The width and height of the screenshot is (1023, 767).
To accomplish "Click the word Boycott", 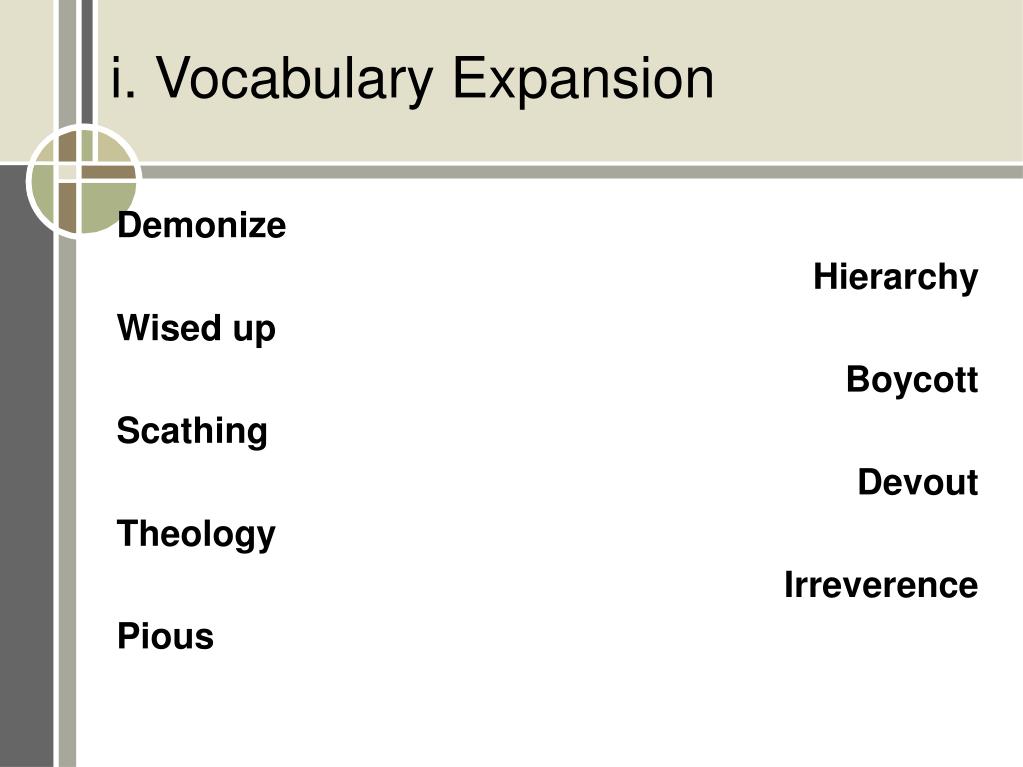I will point(911,380).
